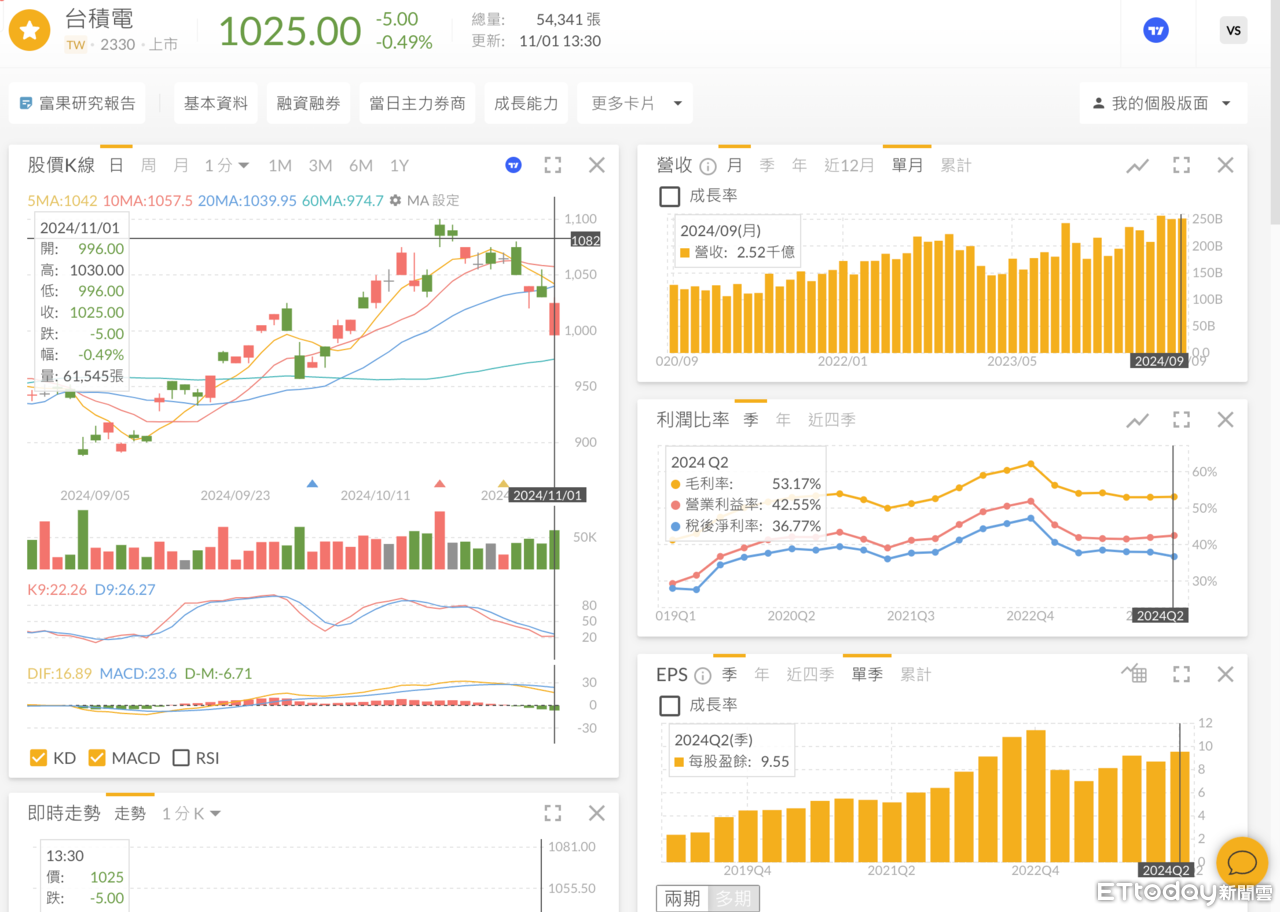Click the VS compare button
This screenshot has height=912, width=1280.
point(1234,30)
